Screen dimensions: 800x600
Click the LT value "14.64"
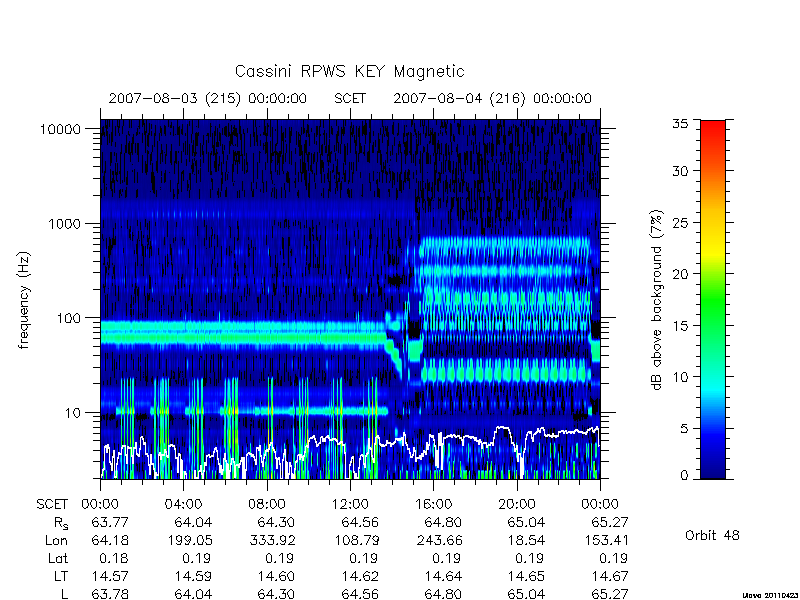(443, 576)
